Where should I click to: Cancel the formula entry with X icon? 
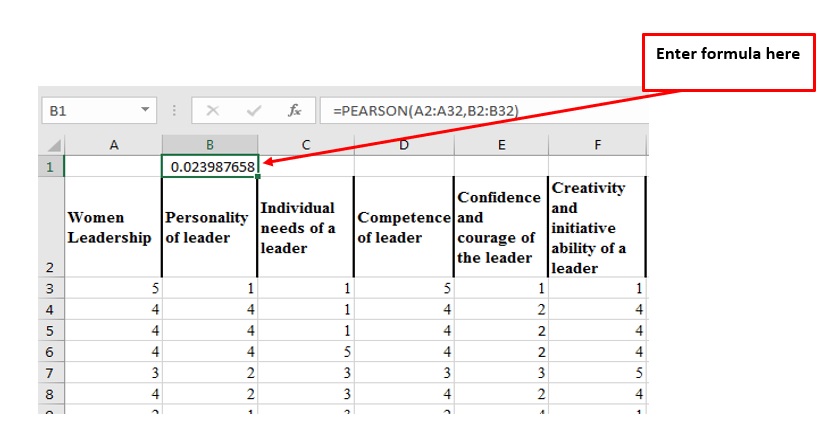click(213, 110)
